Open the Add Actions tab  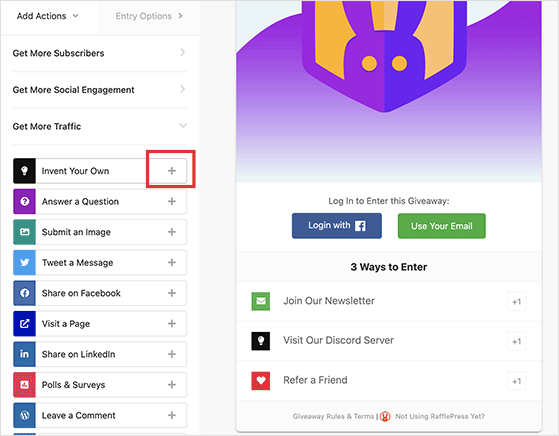coord(47,16)
